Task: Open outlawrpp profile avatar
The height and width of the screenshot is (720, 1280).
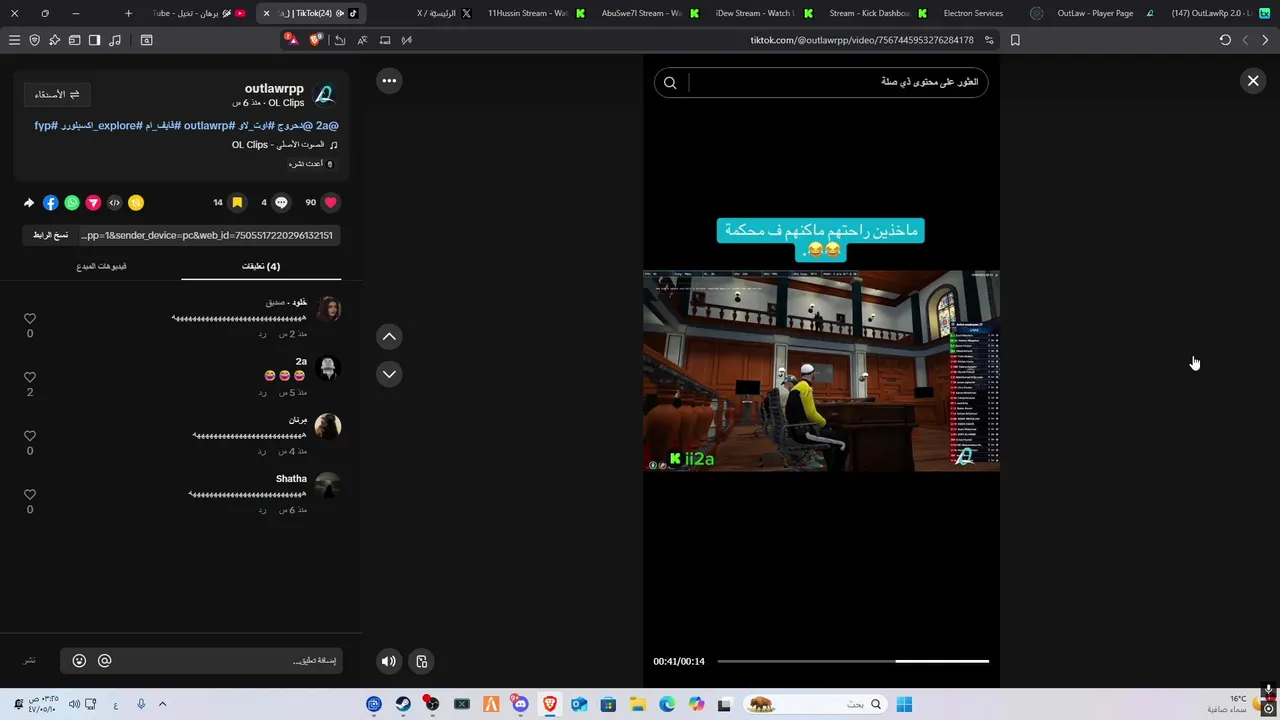Action: click(325, 95)
